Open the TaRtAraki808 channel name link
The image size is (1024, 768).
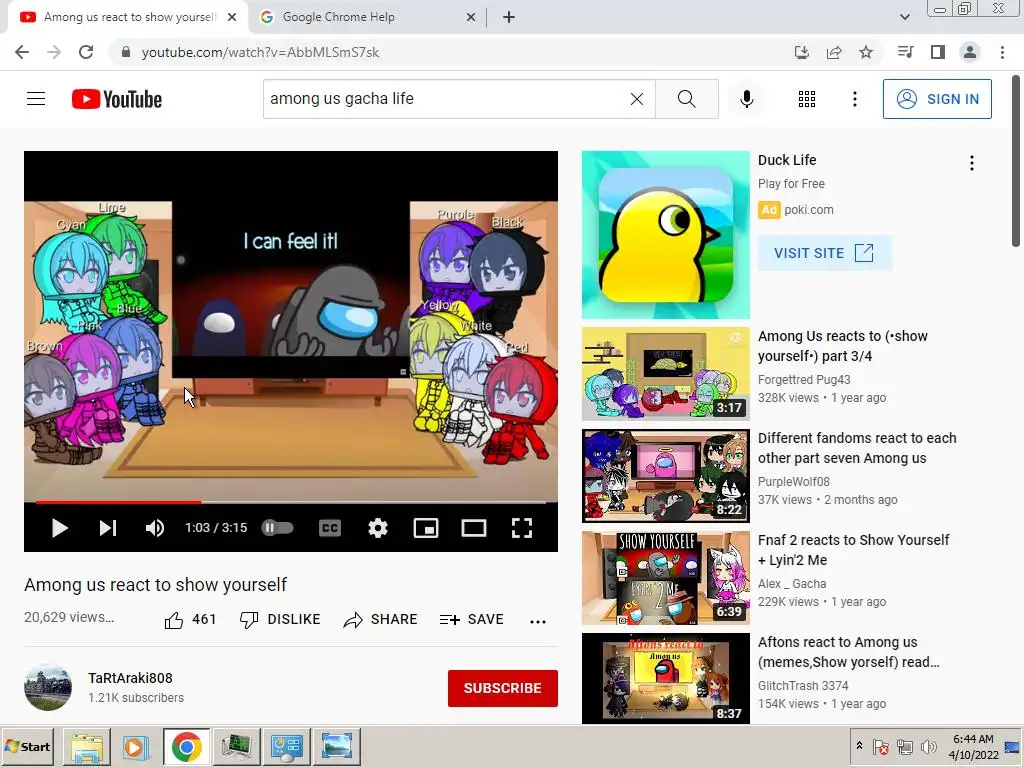(x=130, y=678)
